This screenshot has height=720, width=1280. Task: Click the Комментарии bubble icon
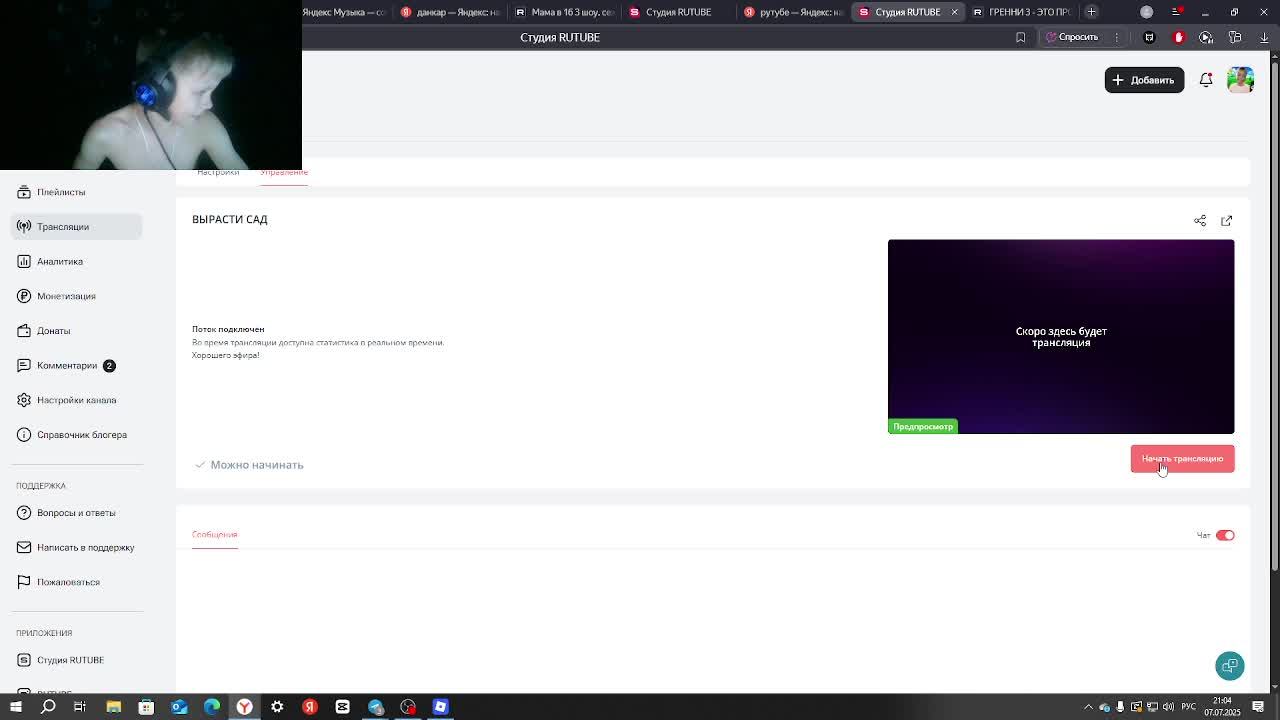(x=24, y=365)
